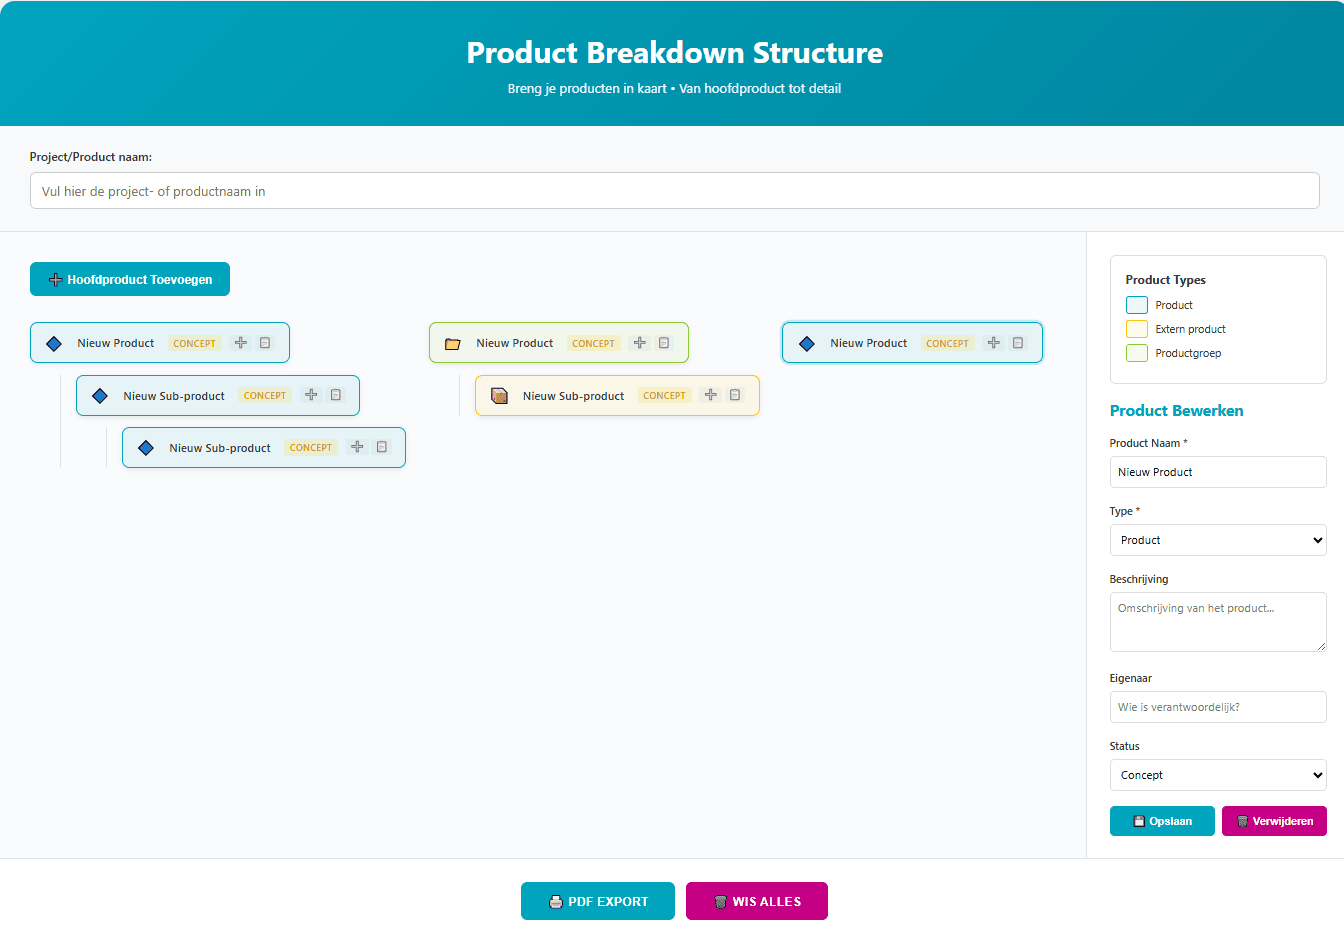
Task: Click the printer icon inside the PDF EXPORT button
Action: tap(556, 901)
